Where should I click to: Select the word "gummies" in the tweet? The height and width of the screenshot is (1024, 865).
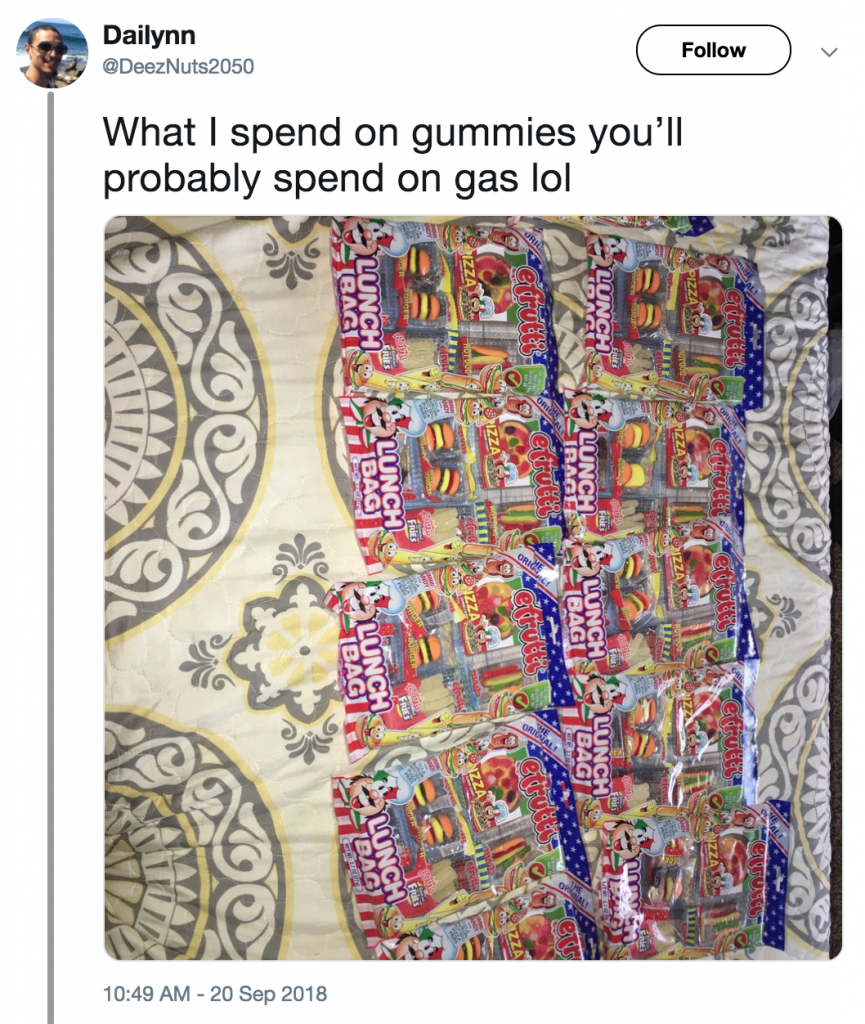tap(494, 135)
